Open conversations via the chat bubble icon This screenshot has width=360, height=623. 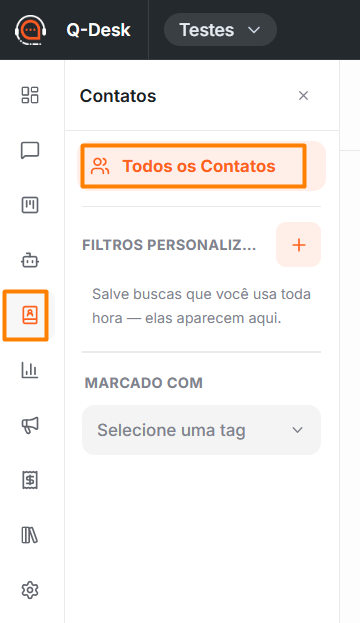[x=30, y=150]
